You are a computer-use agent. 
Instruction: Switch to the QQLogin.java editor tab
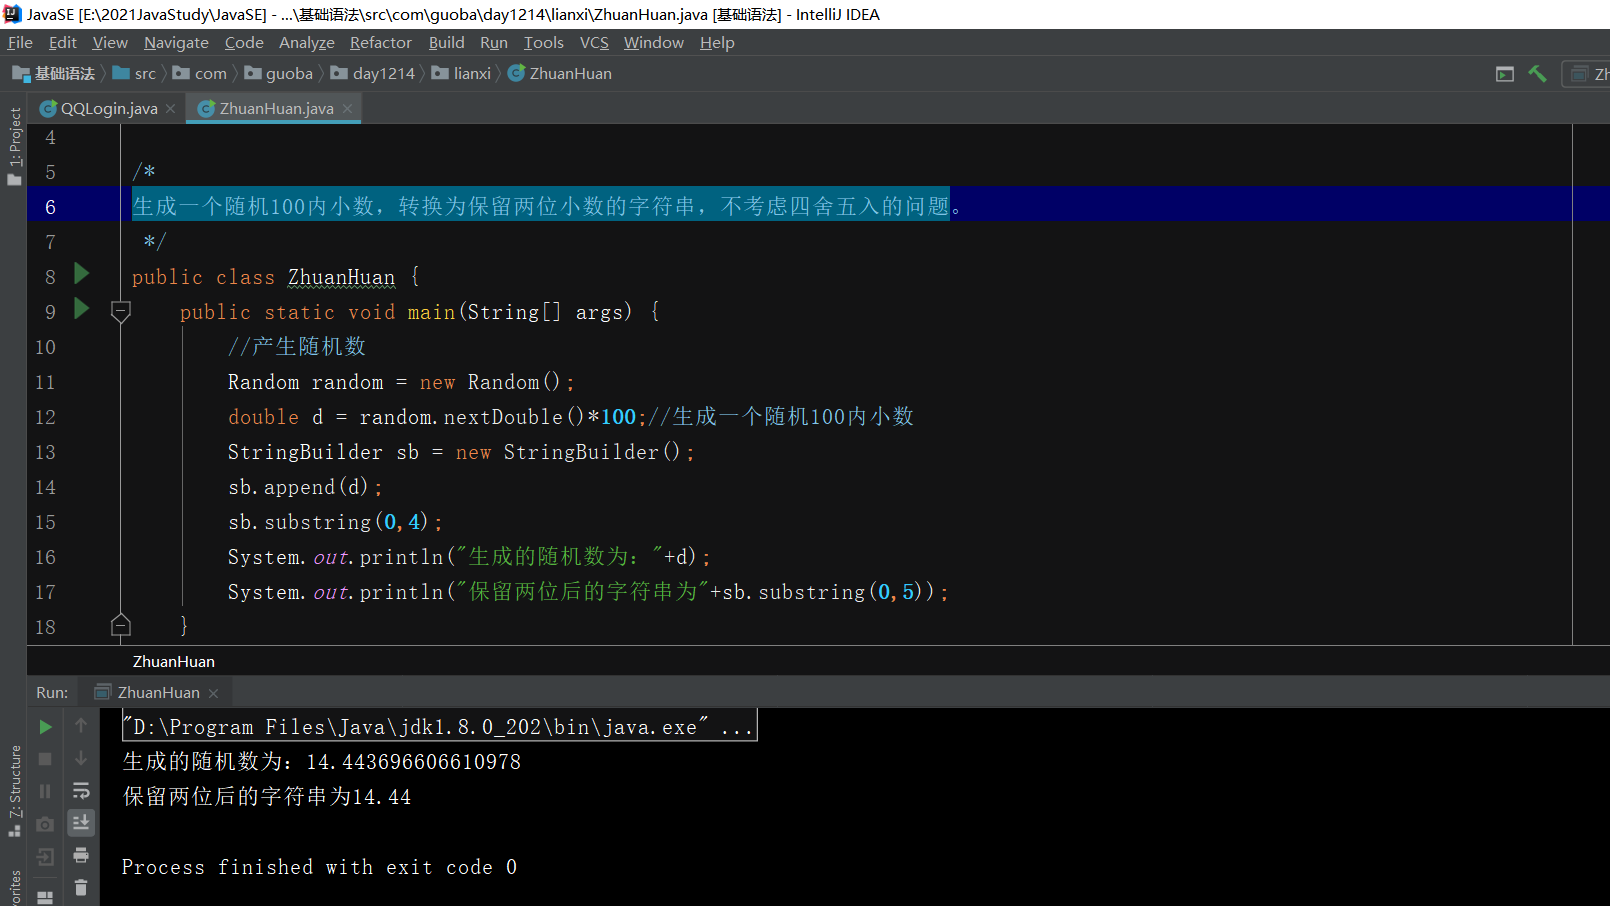tap(108, 108)
